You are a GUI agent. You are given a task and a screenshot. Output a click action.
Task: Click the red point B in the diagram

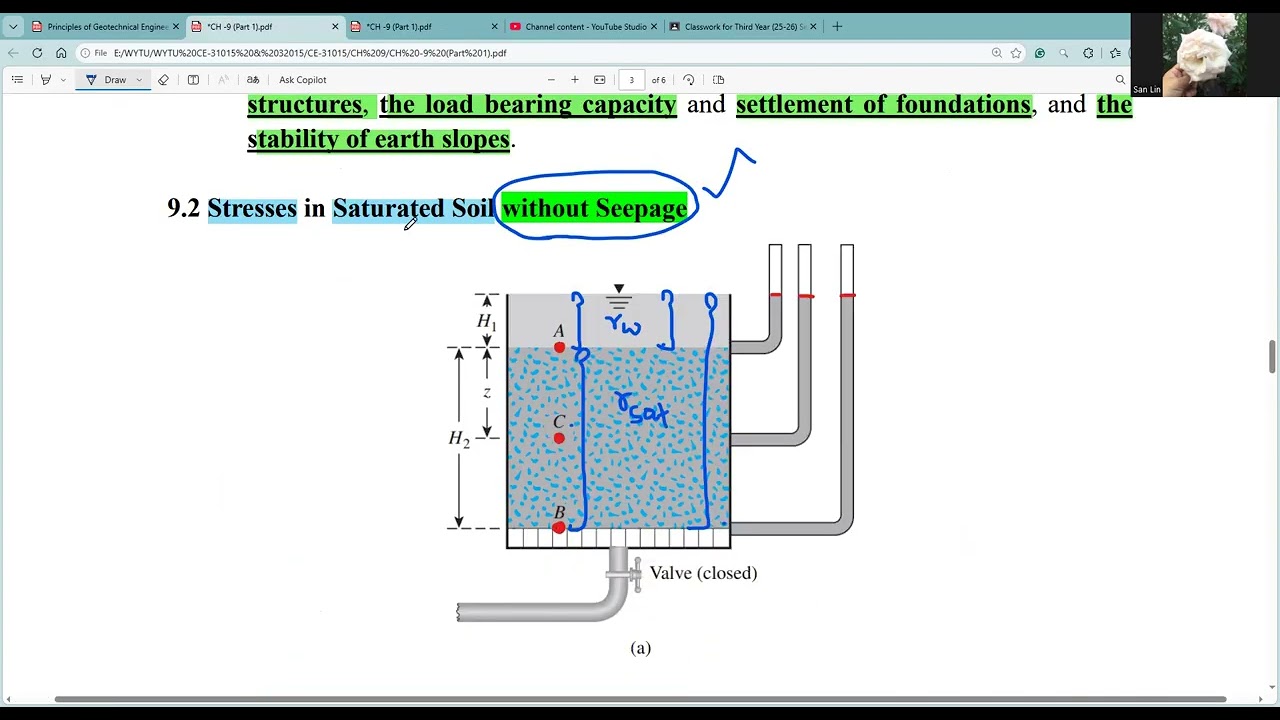(x=559, y=527)
